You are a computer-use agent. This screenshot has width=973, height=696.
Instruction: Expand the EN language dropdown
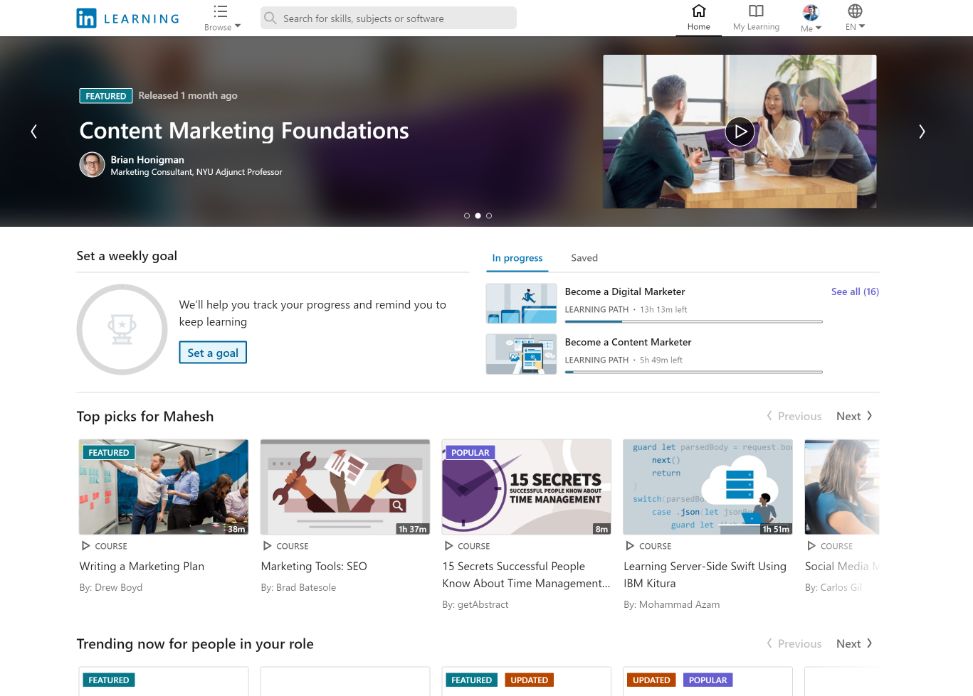point(855,18)
